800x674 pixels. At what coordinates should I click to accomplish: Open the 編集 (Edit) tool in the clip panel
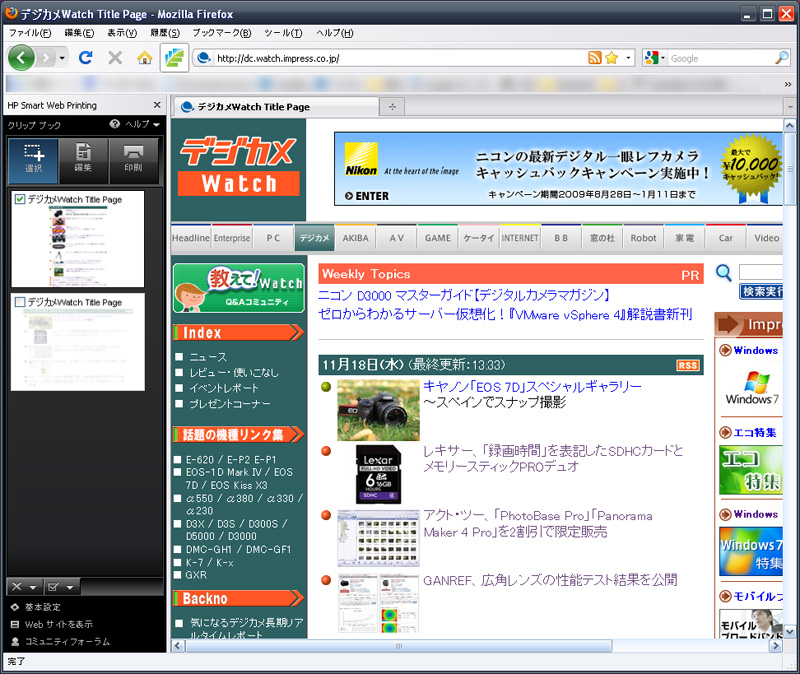tap(83, 154)
